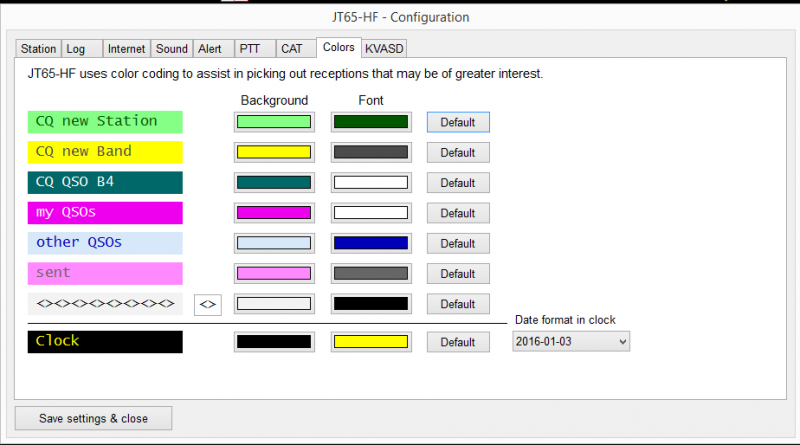The width and height of the screenshot is (800, 445).
Task: Click Save settings & close
Action: (93, 418)
